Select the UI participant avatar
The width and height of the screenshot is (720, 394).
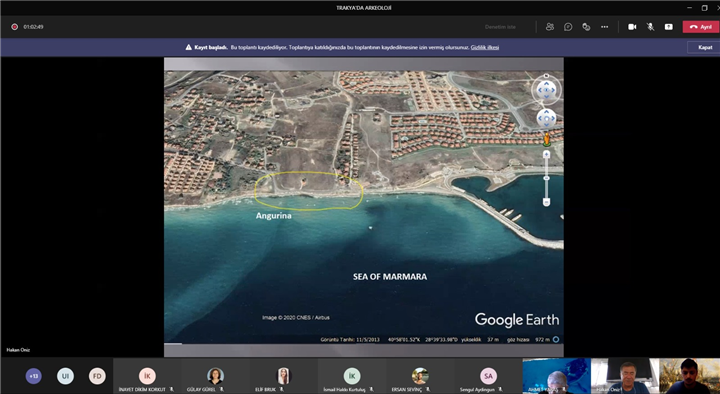(x=65, y=376)
